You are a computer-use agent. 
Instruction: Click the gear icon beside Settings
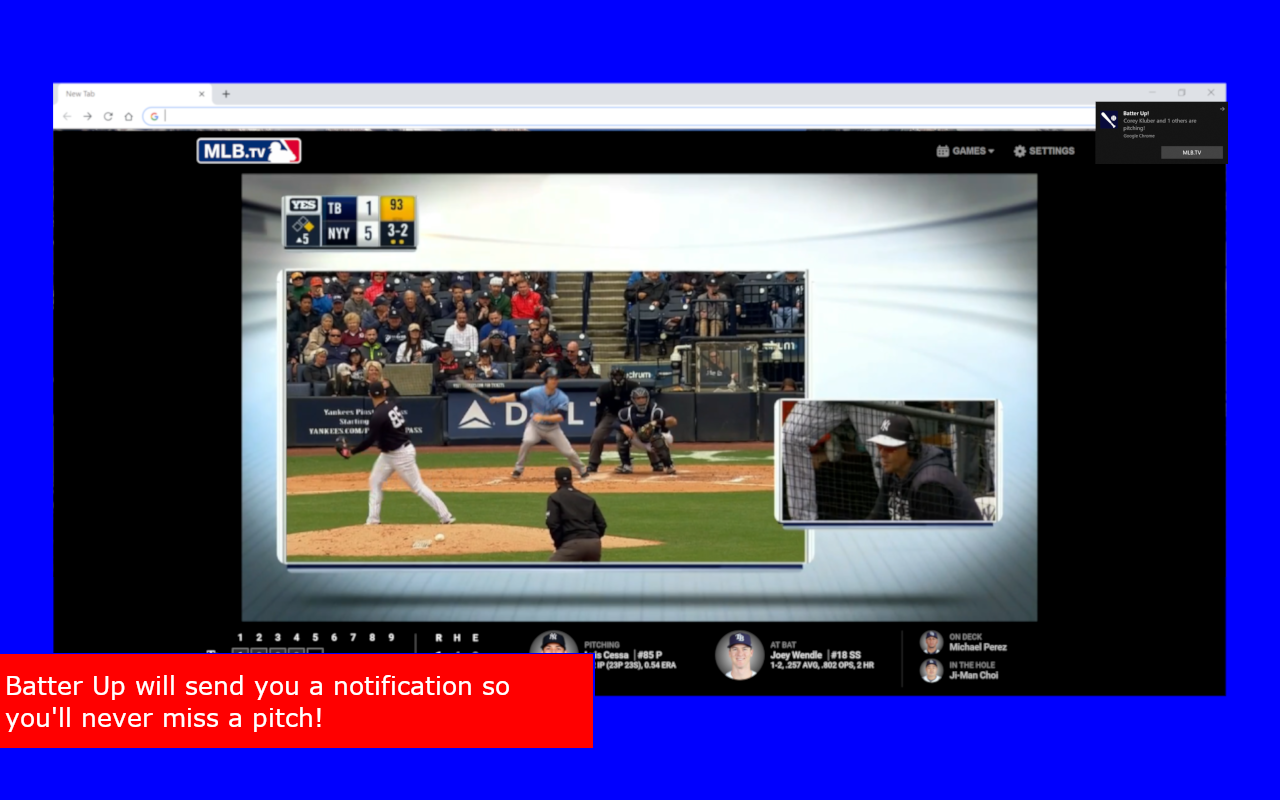point(1020,151)
